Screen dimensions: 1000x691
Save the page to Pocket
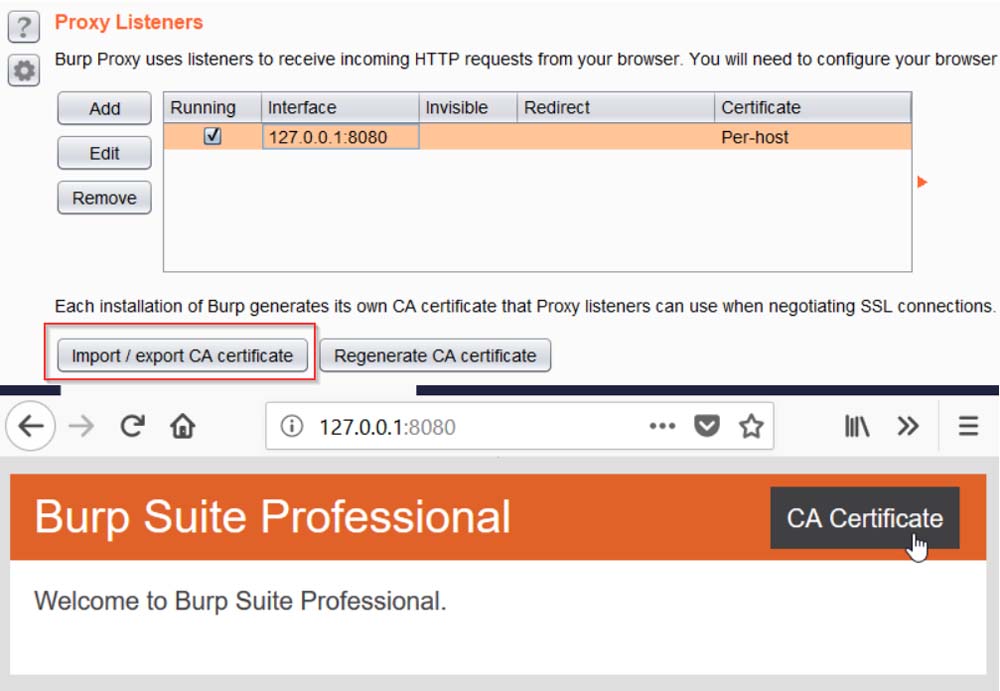point(707,426)
